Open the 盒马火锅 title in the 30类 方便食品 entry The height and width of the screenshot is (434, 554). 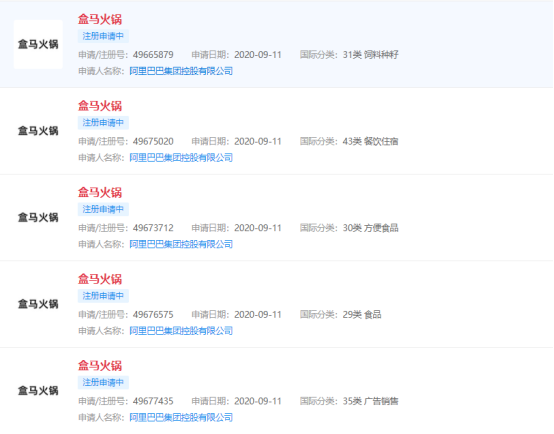pyautogui.click(x=100, y=192)
